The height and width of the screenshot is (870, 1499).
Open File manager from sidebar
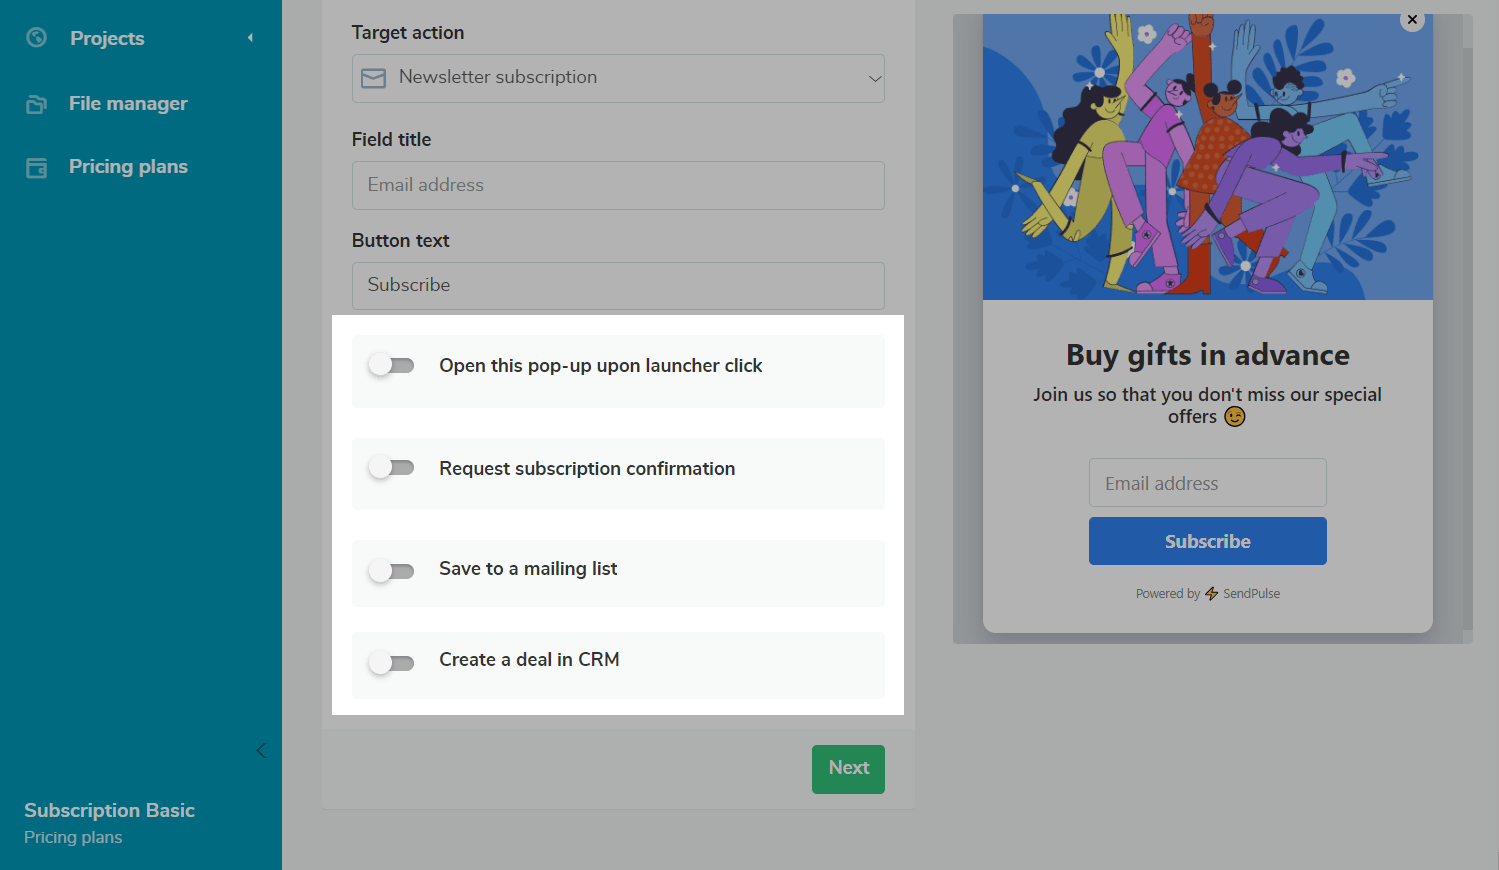pos(128,104)
